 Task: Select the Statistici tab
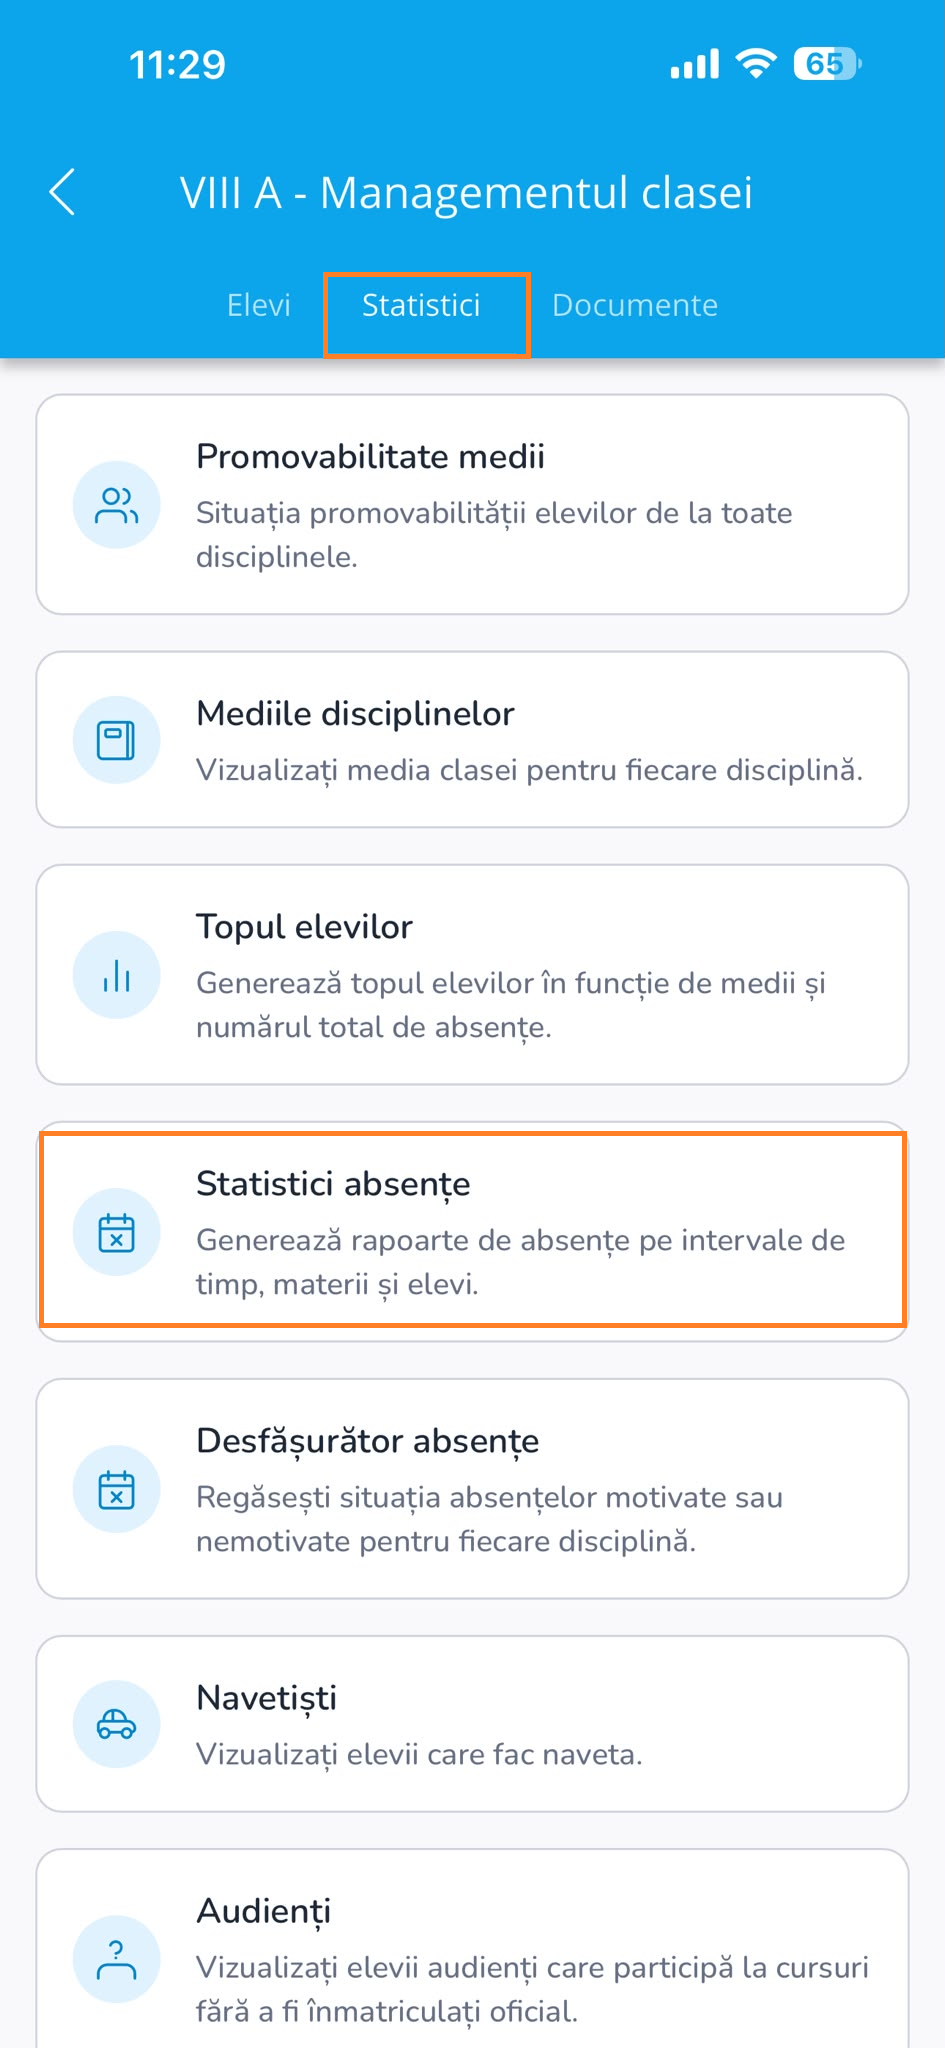click(x=421, y=305)
